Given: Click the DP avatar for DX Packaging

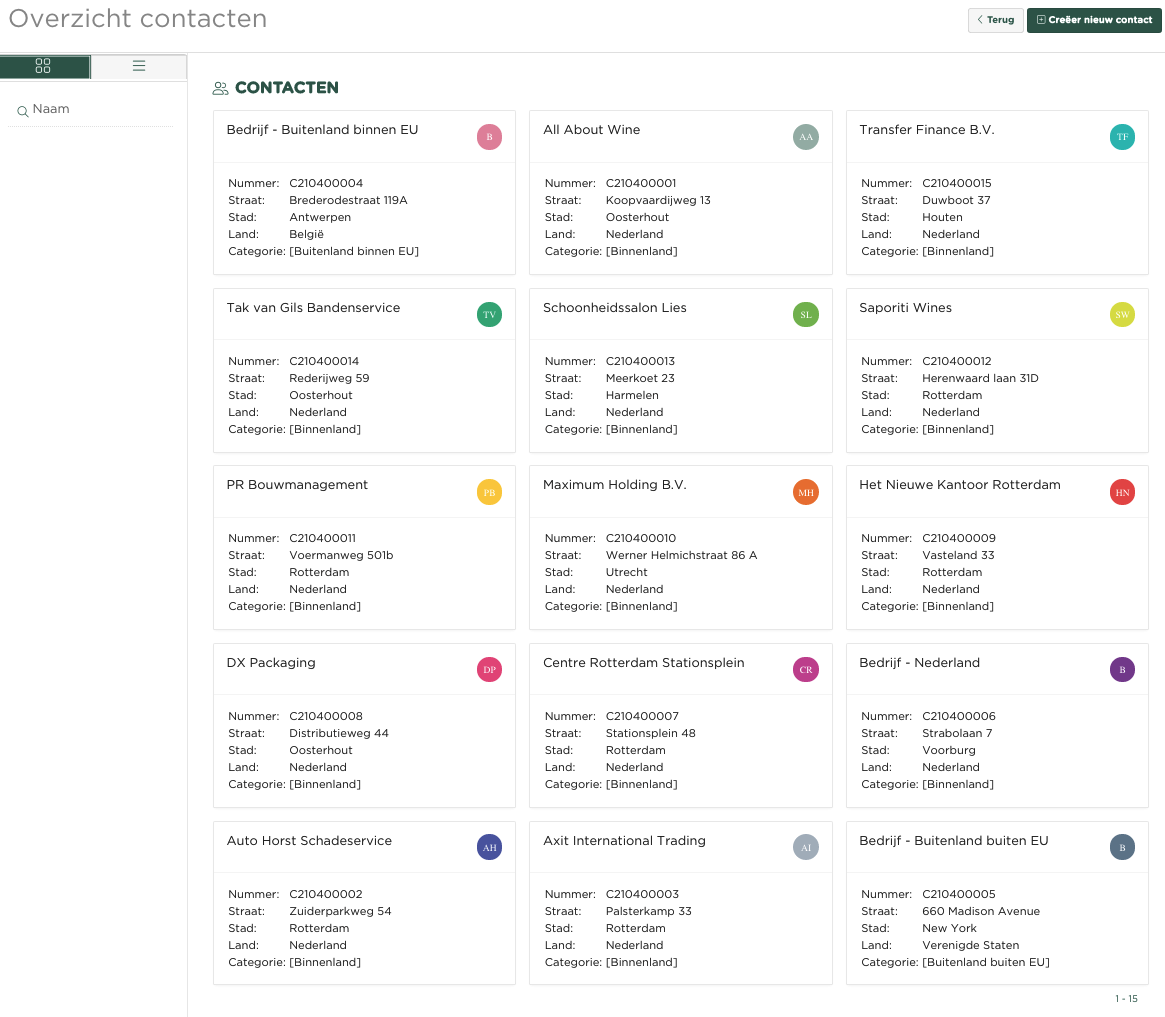Looking at the screenshot, I should coord(489,670).
